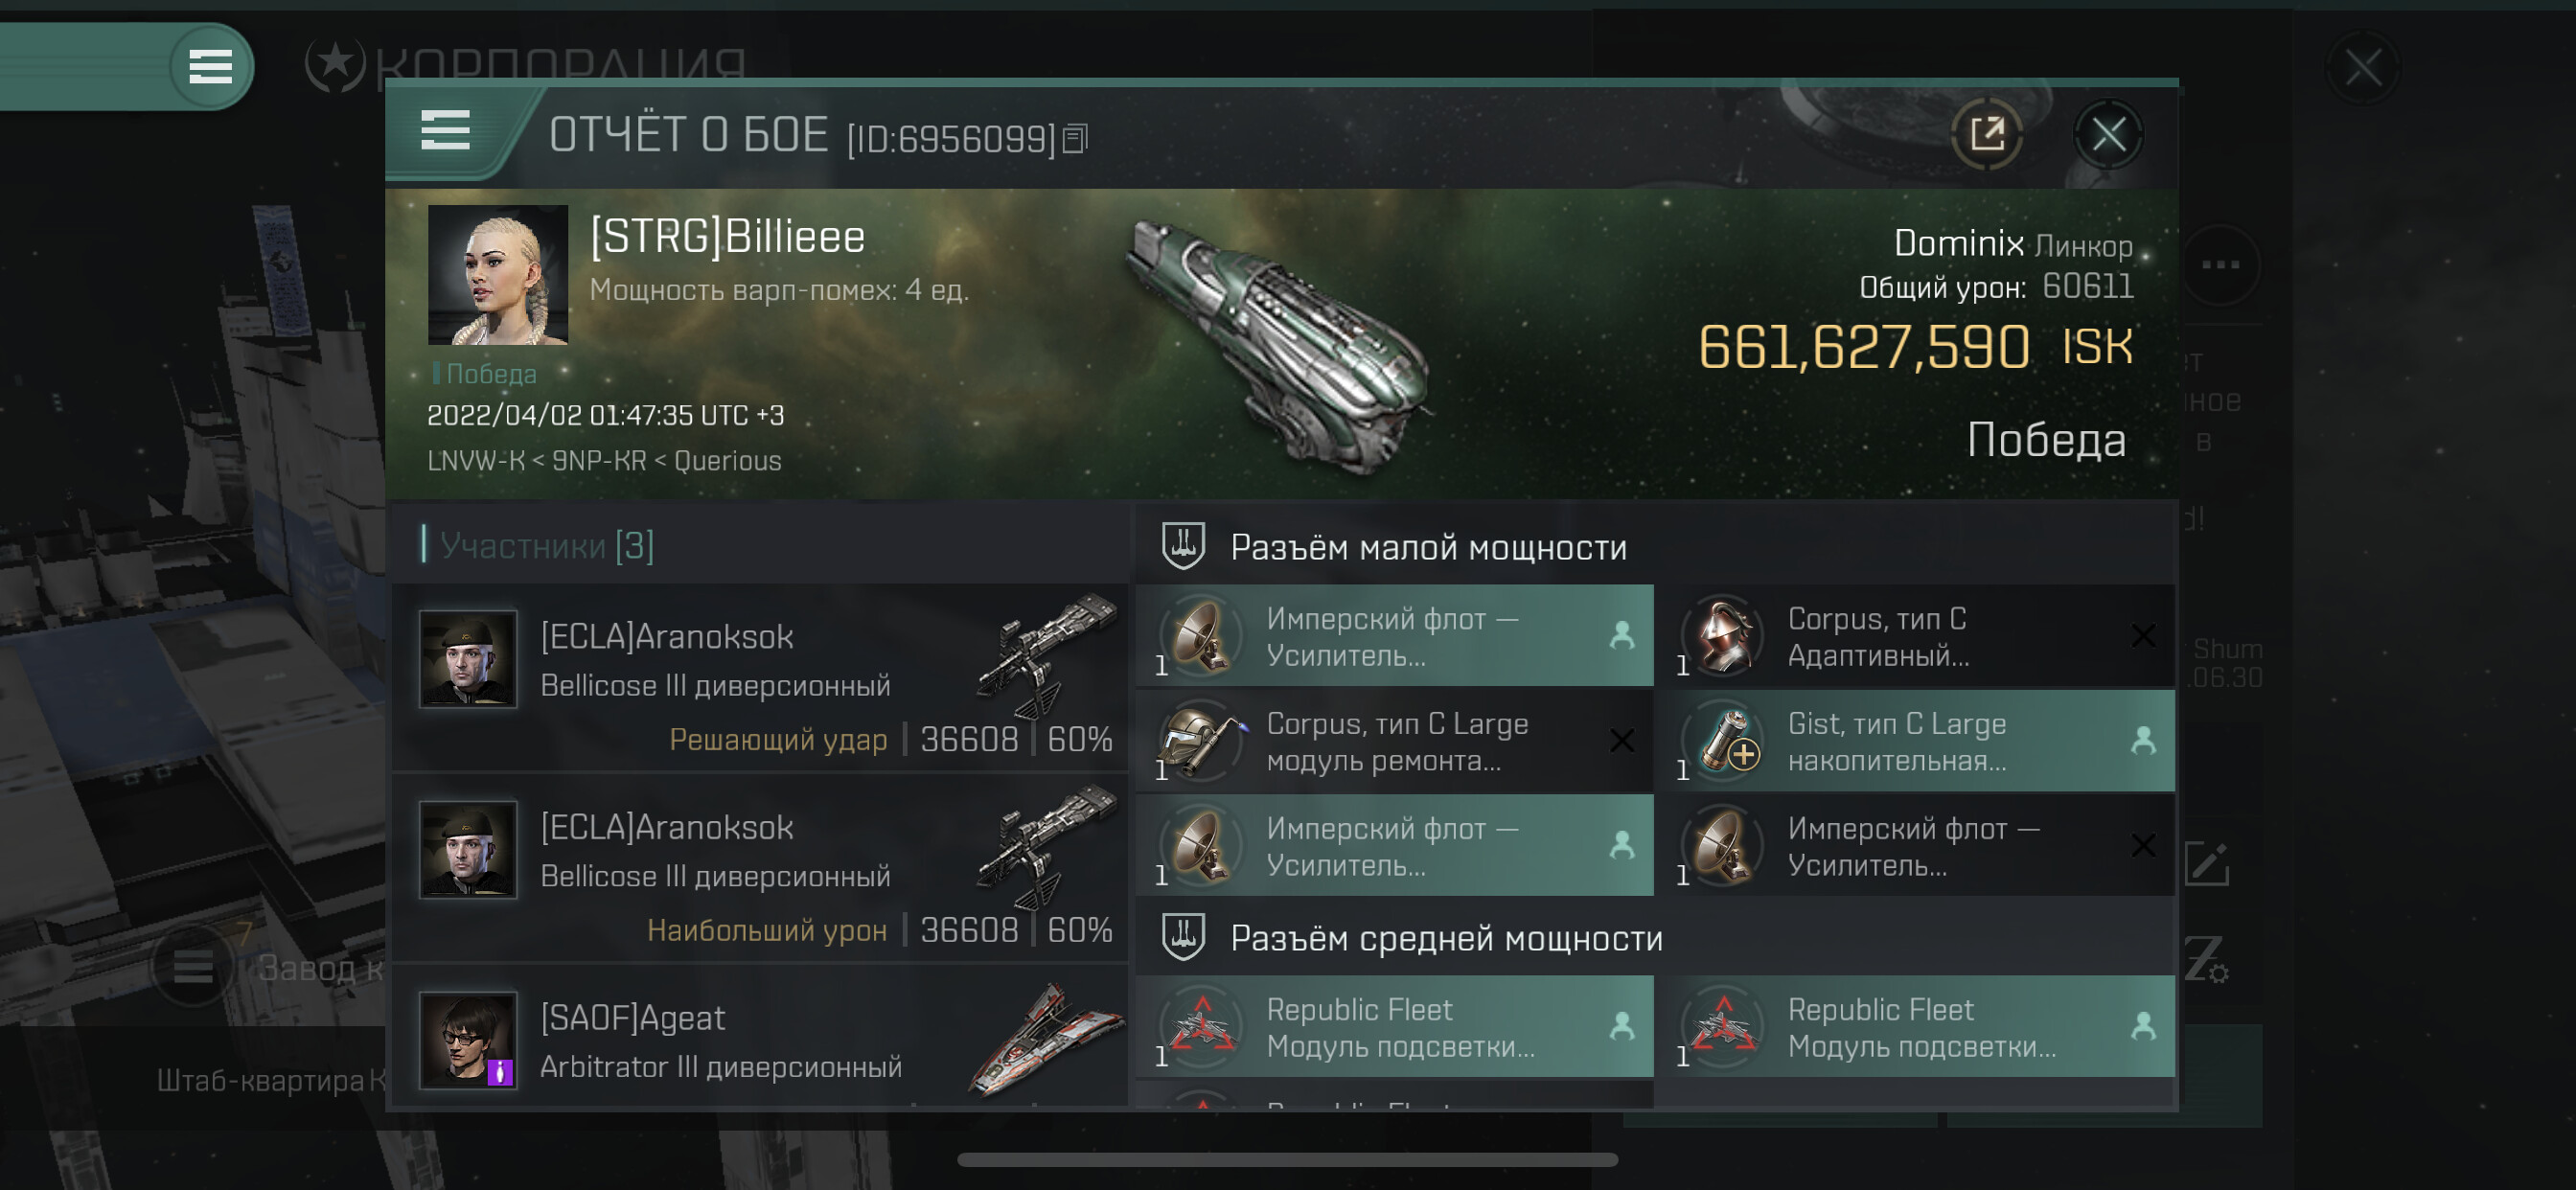This screenshot has height=1190, width=2576.
Task: Open Aranoksok's top damage participant entry
Action: click(x=760, y=869)
